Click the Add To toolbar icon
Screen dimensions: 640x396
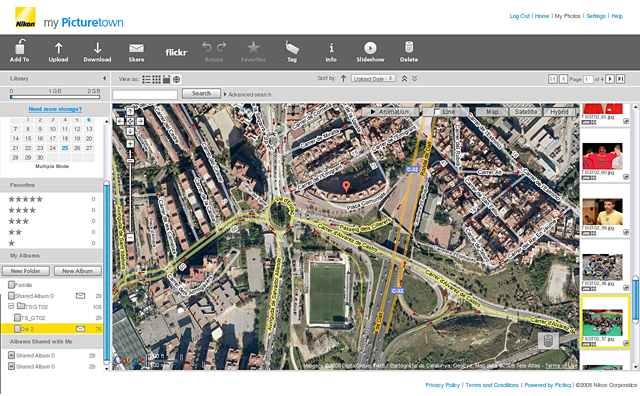click(x=20, y=51)
